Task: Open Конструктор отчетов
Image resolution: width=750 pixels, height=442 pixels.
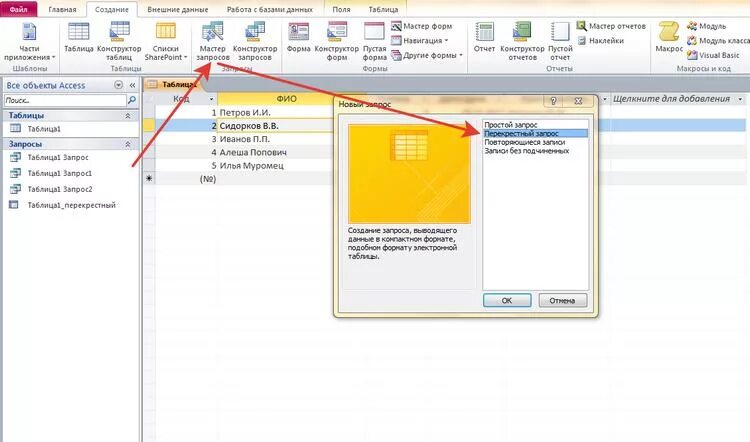Action: 522,42
